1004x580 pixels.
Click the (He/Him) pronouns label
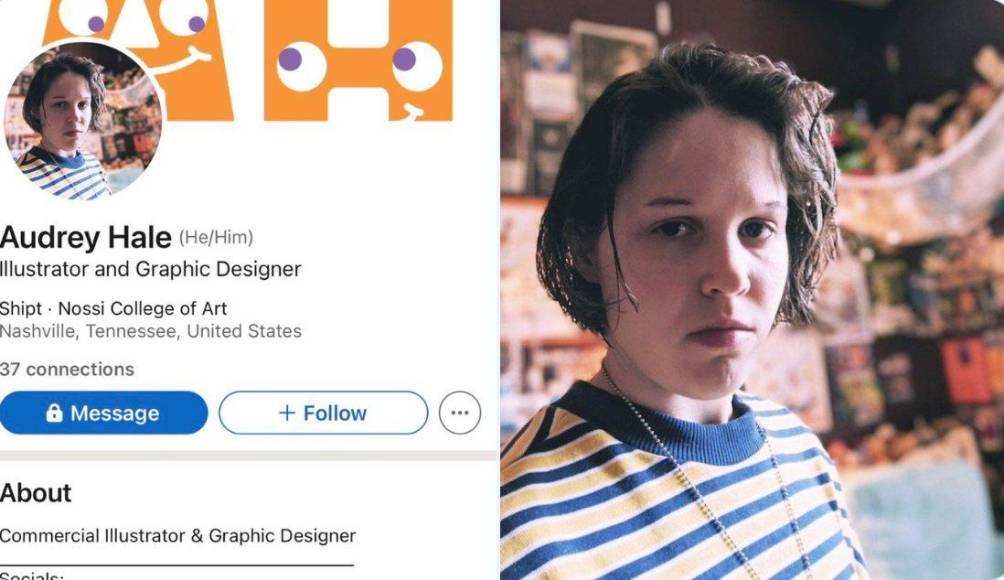tap(216, 238)
